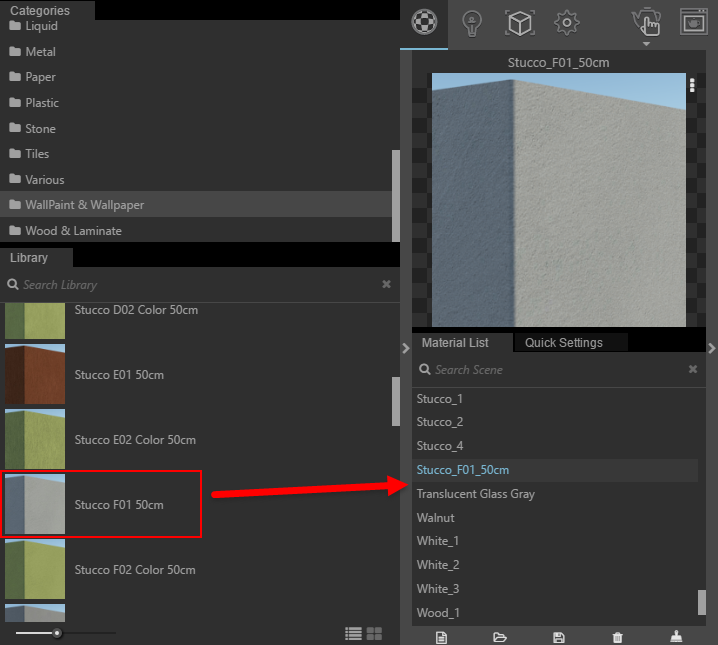
Task: Click the open material folder icon
Action: [x=500, y=637]
